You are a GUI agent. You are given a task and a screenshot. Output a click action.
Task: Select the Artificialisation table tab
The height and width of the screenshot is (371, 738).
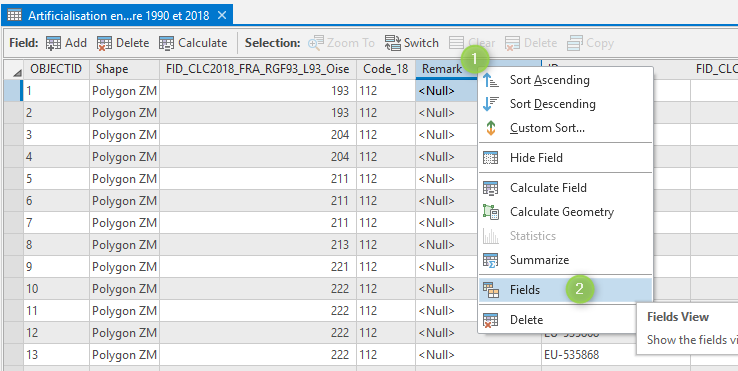[117, 16]
